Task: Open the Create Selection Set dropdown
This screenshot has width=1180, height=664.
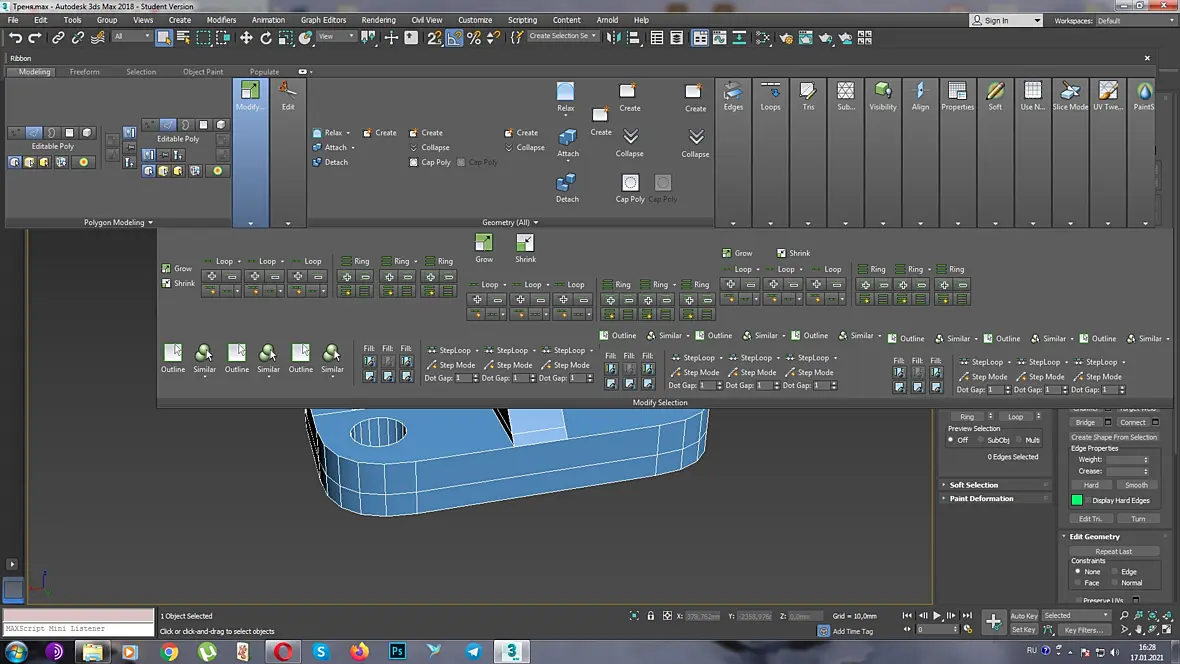Action: pyautogui.click(x=562, y=36)
